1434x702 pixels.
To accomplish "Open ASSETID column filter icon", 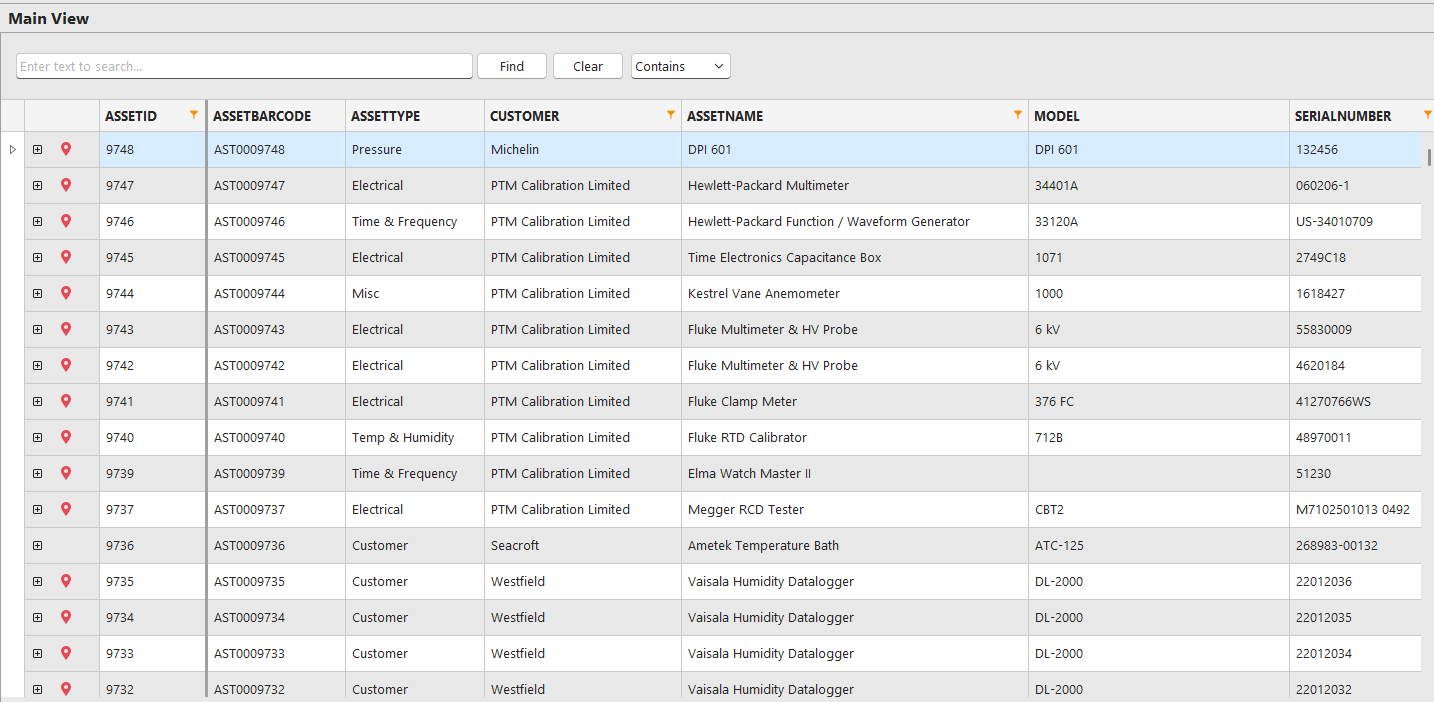I will click(x=194, y=115).
